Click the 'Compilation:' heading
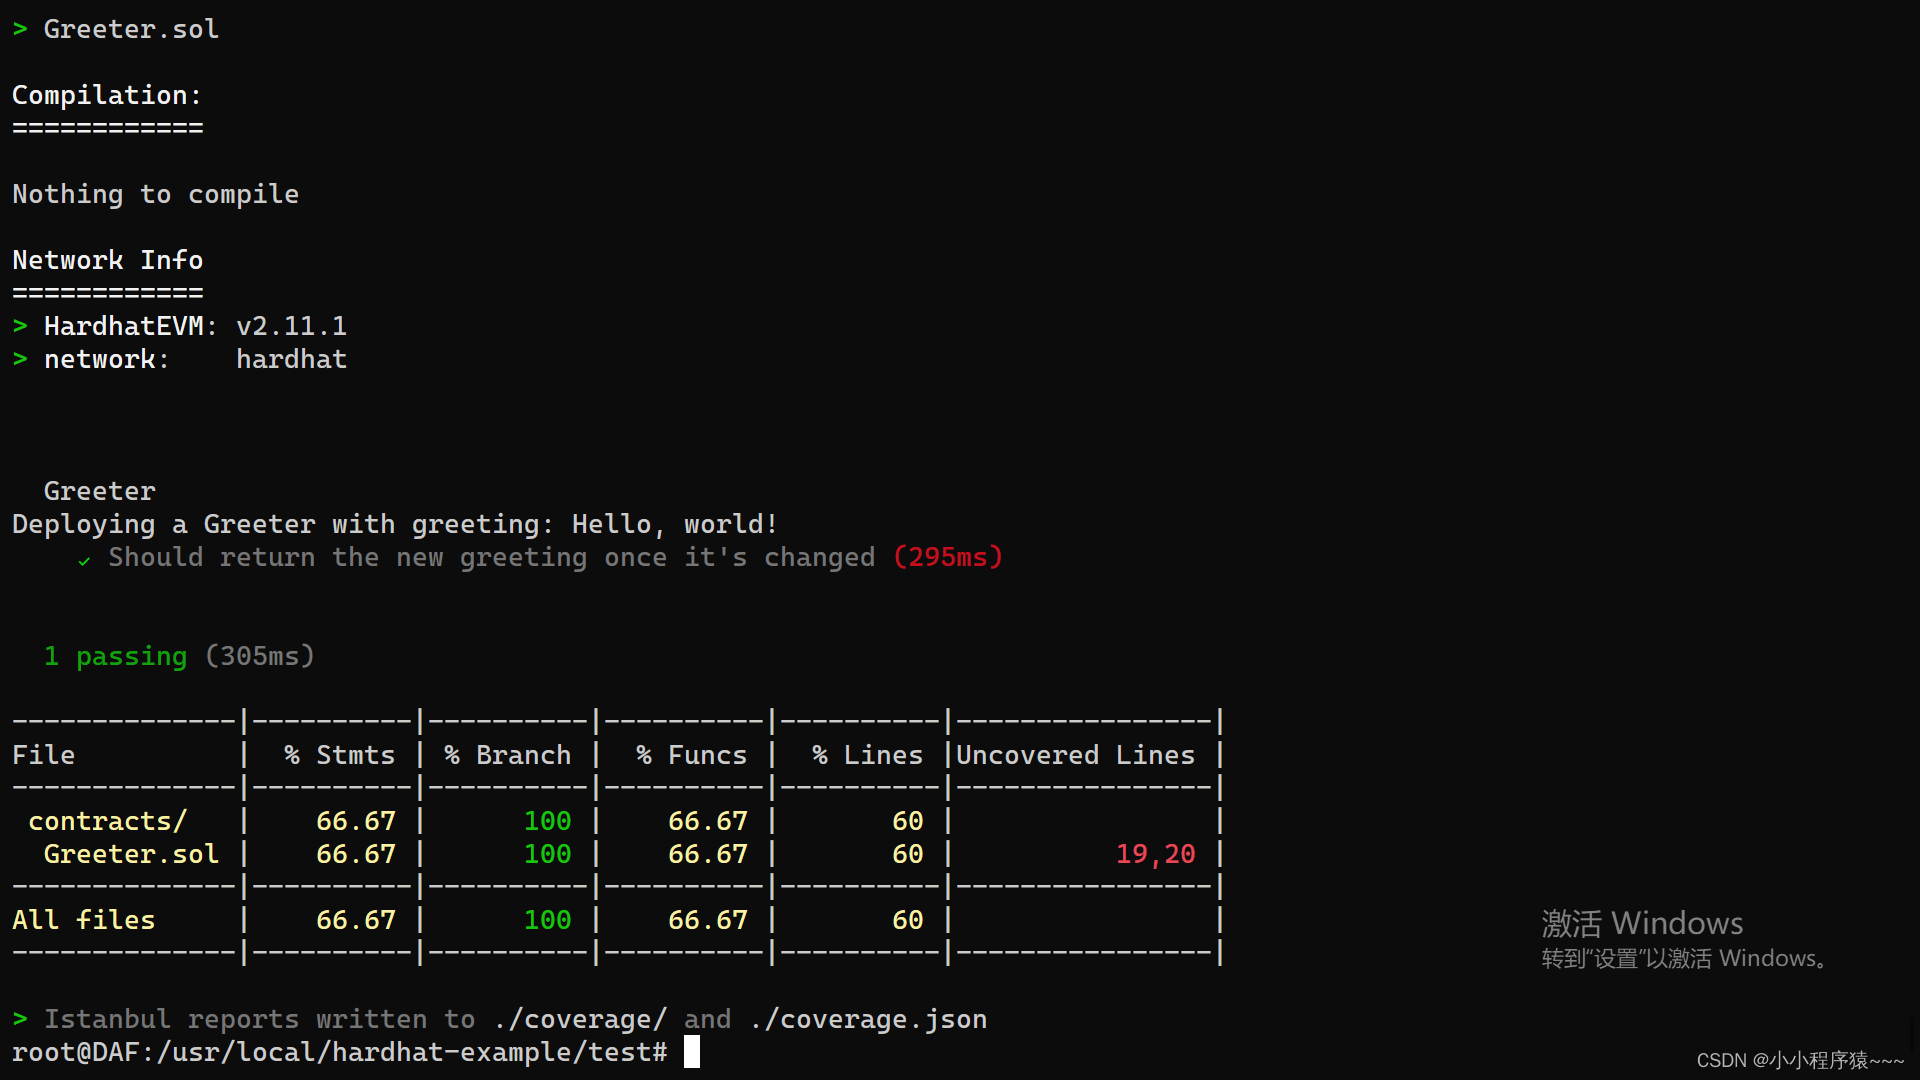 coord(107,95)
